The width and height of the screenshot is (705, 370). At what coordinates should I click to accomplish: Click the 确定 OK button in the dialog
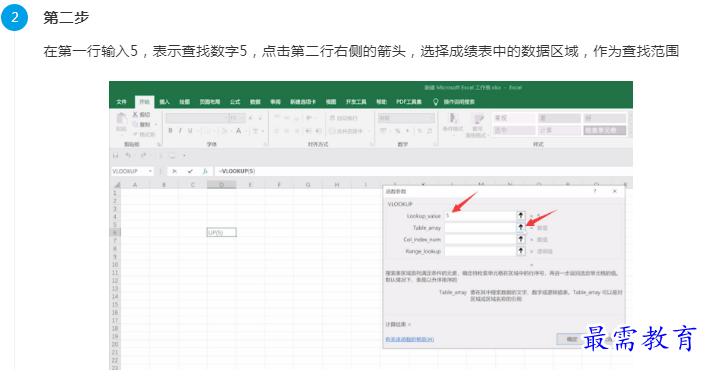pyautogui.click(x=571, y=339)
